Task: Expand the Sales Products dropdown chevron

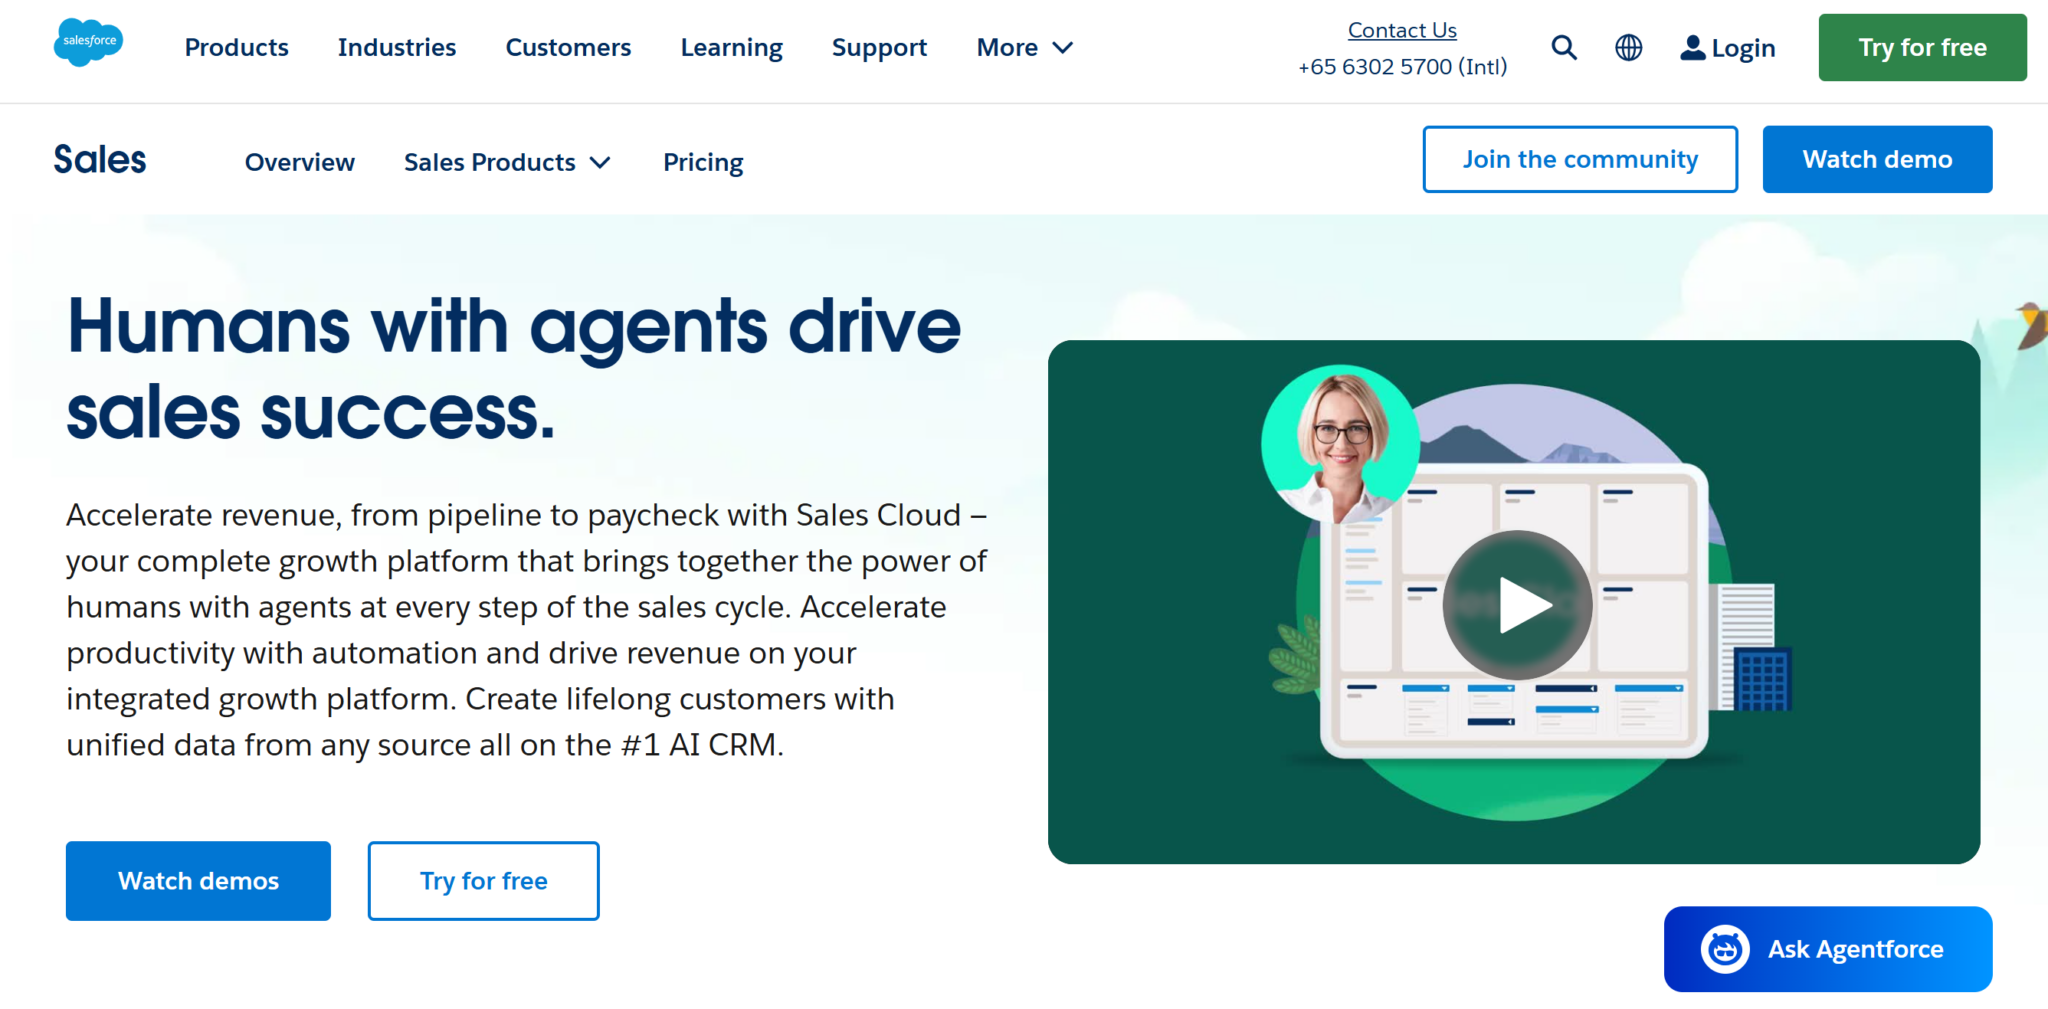Action: [x=600, y=162]
